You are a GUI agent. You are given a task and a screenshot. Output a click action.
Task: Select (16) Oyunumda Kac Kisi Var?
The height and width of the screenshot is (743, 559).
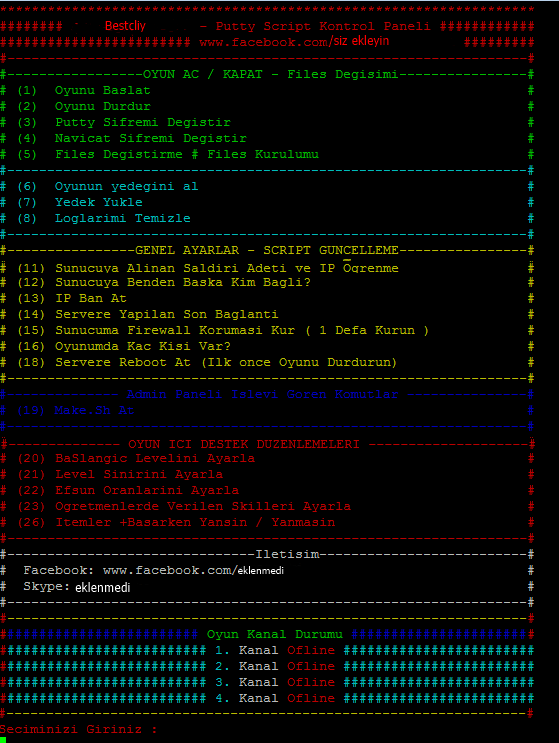click(x=124, y=346)
